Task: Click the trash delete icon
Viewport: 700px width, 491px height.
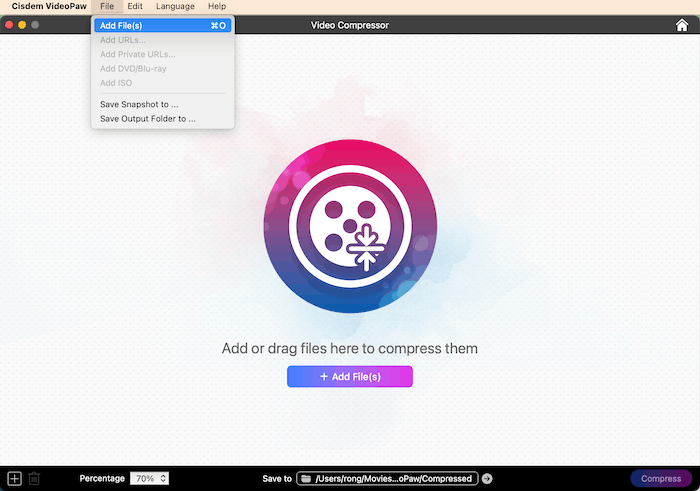Action: [34, 479]
